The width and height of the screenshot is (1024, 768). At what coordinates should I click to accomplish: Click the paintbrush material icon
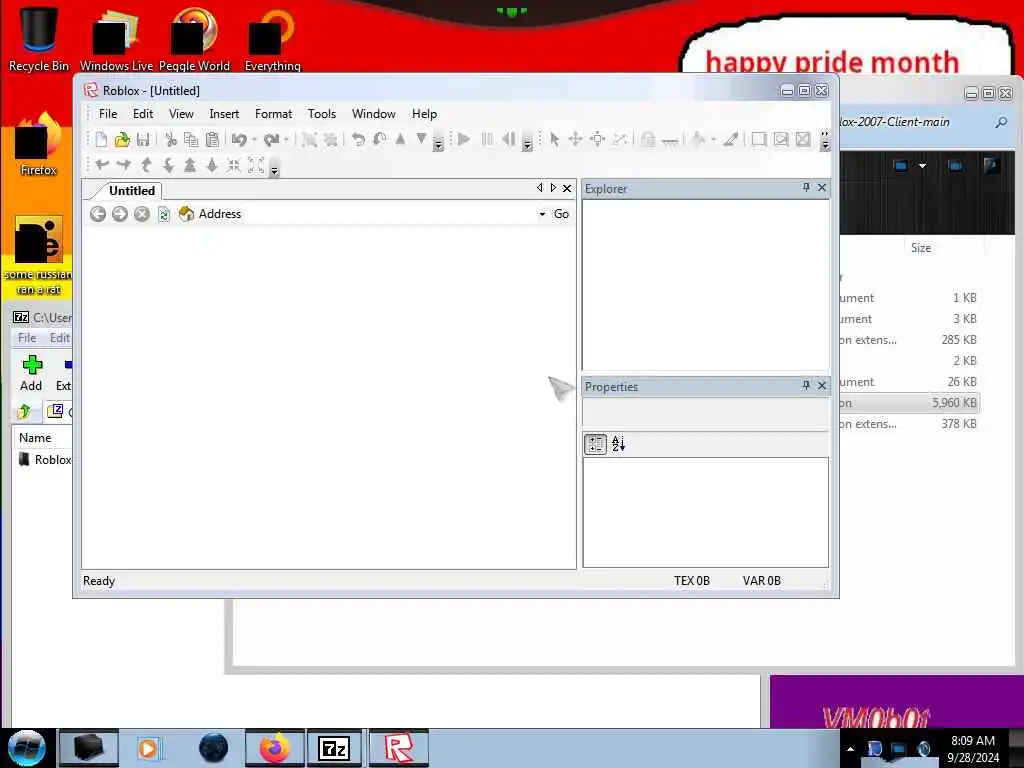pos(730,139)
